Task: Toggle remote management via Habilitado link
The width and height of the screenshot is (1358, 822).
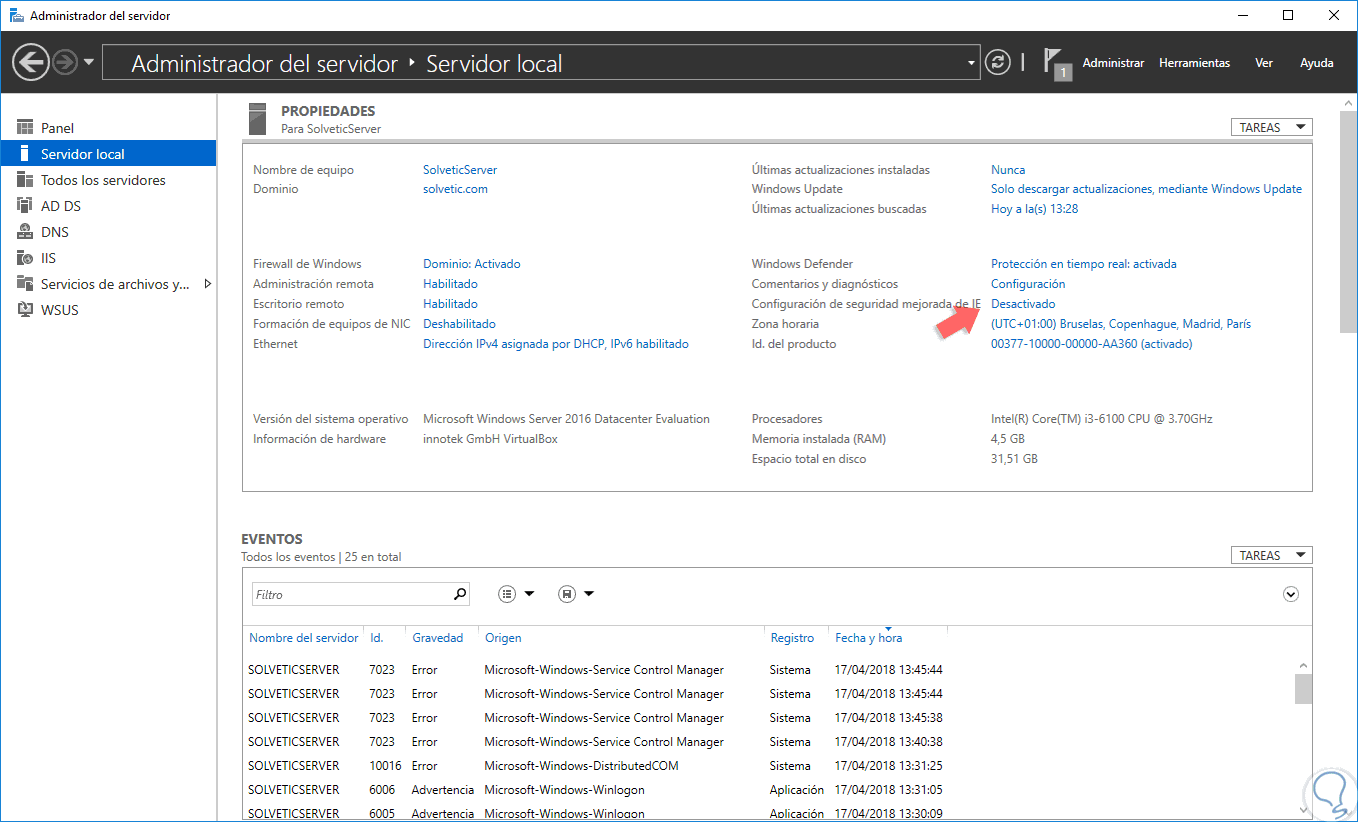Action: click(x=449, y=283)
